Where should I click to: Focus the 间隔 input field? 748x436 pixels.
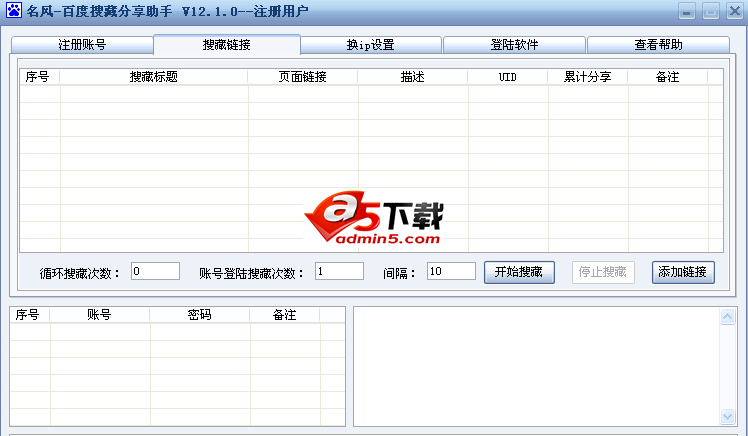pos(451,271)
